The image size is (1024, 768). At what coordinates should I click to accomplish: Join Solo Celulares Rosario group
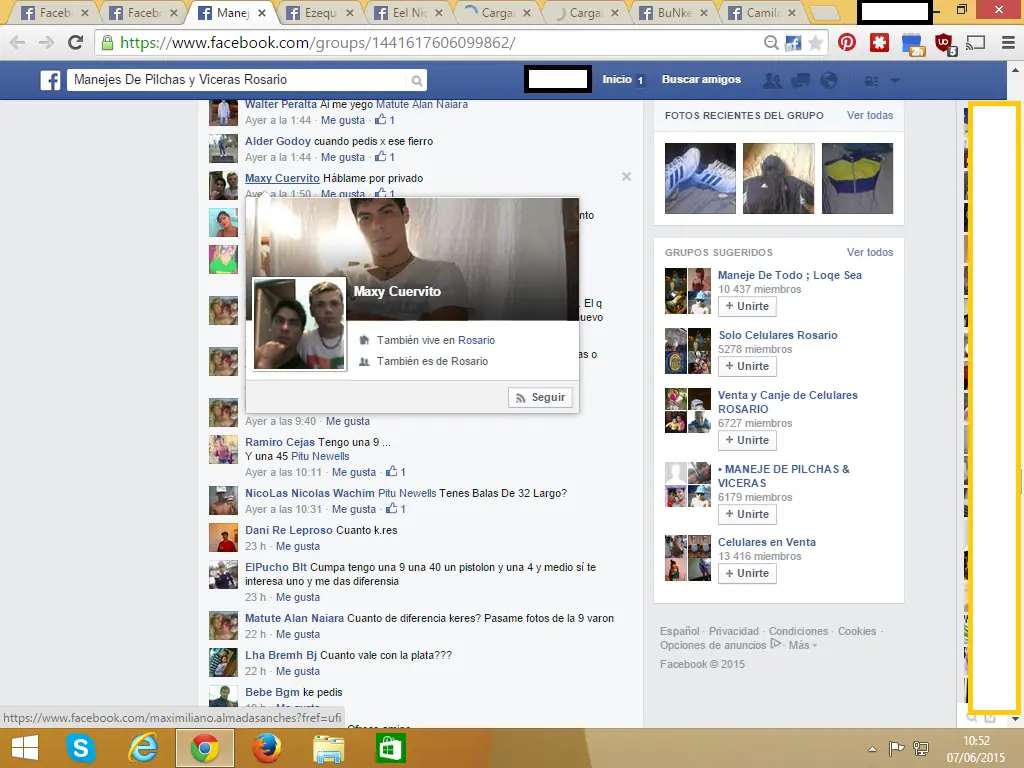[747, 366]
